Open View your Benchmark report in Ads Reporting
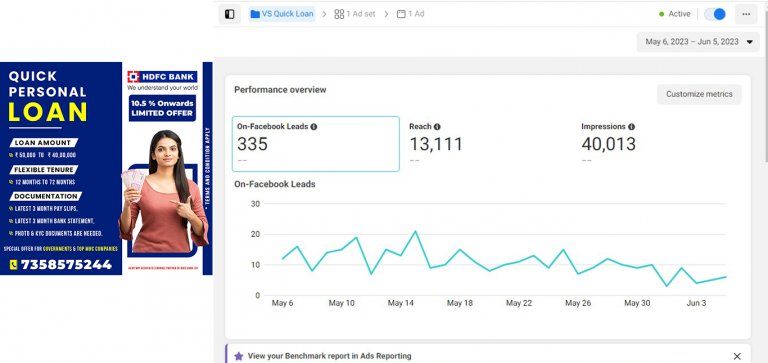The image size is (768, 363). click(x=329, y=356)
